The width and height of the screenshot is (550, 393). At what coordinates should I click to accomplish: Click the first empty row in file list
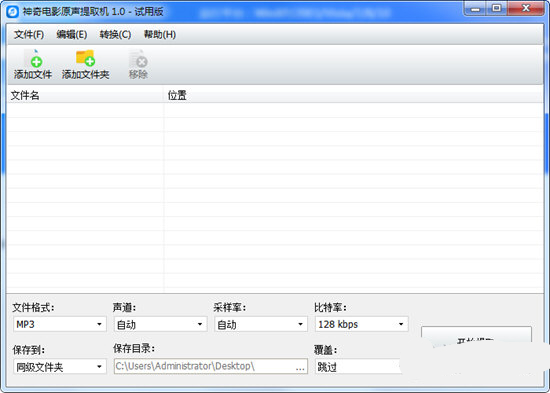pos(275,110)
